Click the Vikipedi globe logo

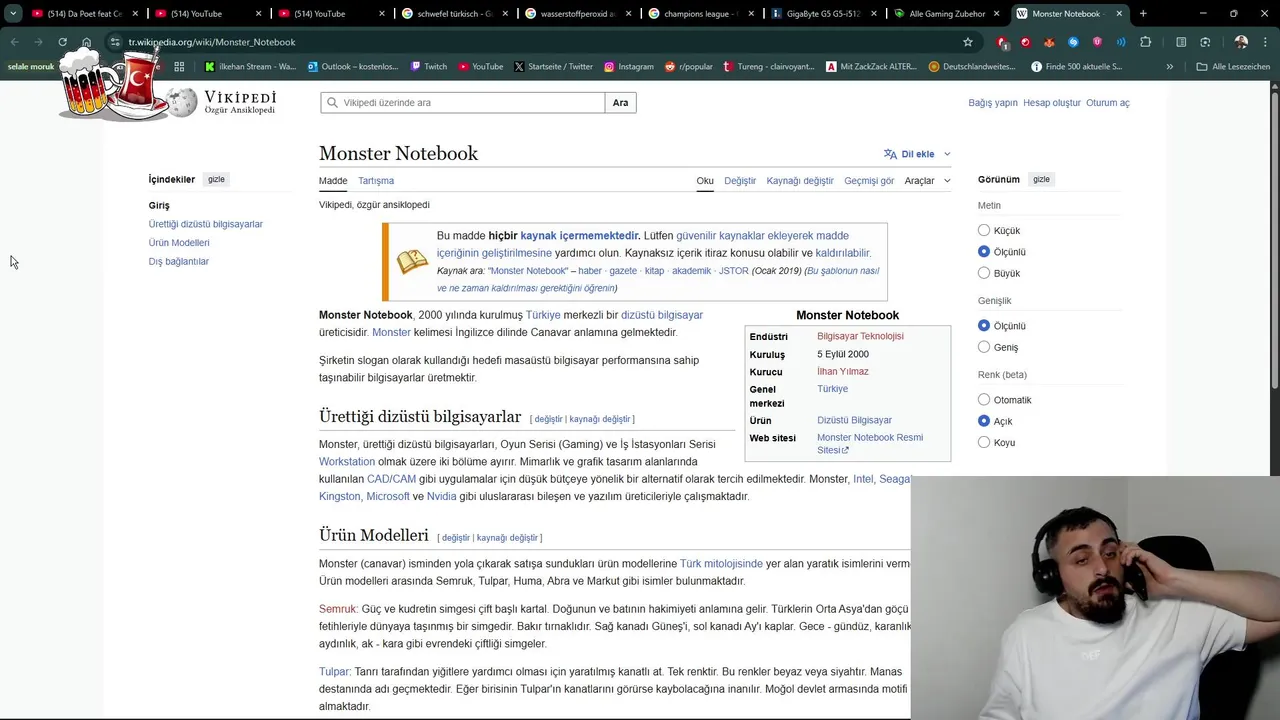tap(182, 102)
